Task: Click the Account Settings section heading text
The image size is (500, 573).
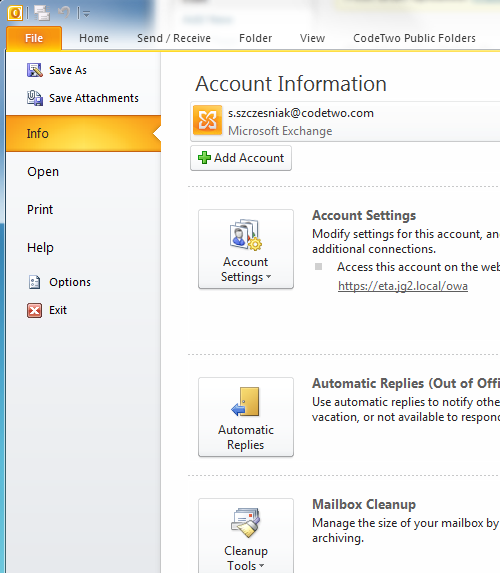Action: coord(364,215)
